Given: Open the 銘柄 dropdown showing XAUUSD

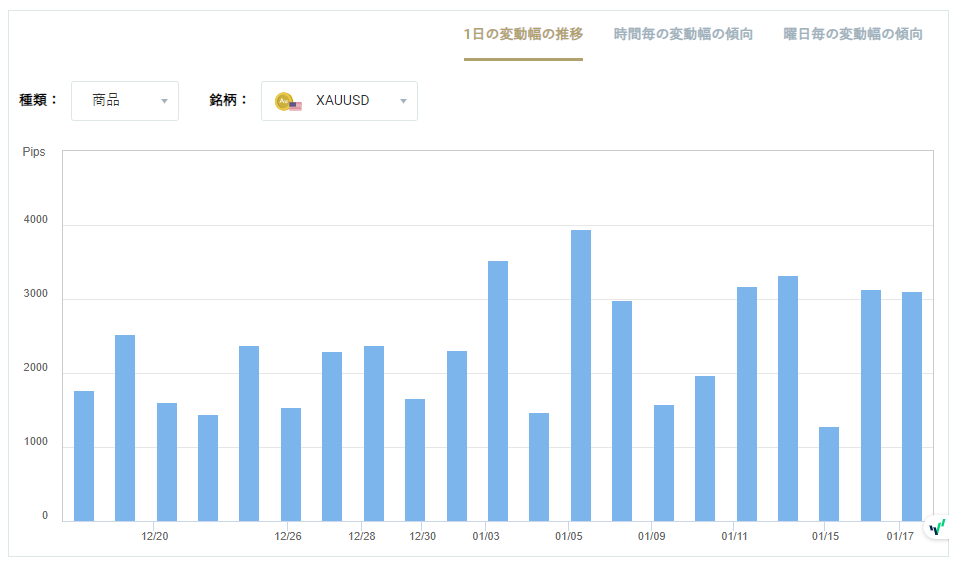Looking at the screenshot, I should pos(339,101).
